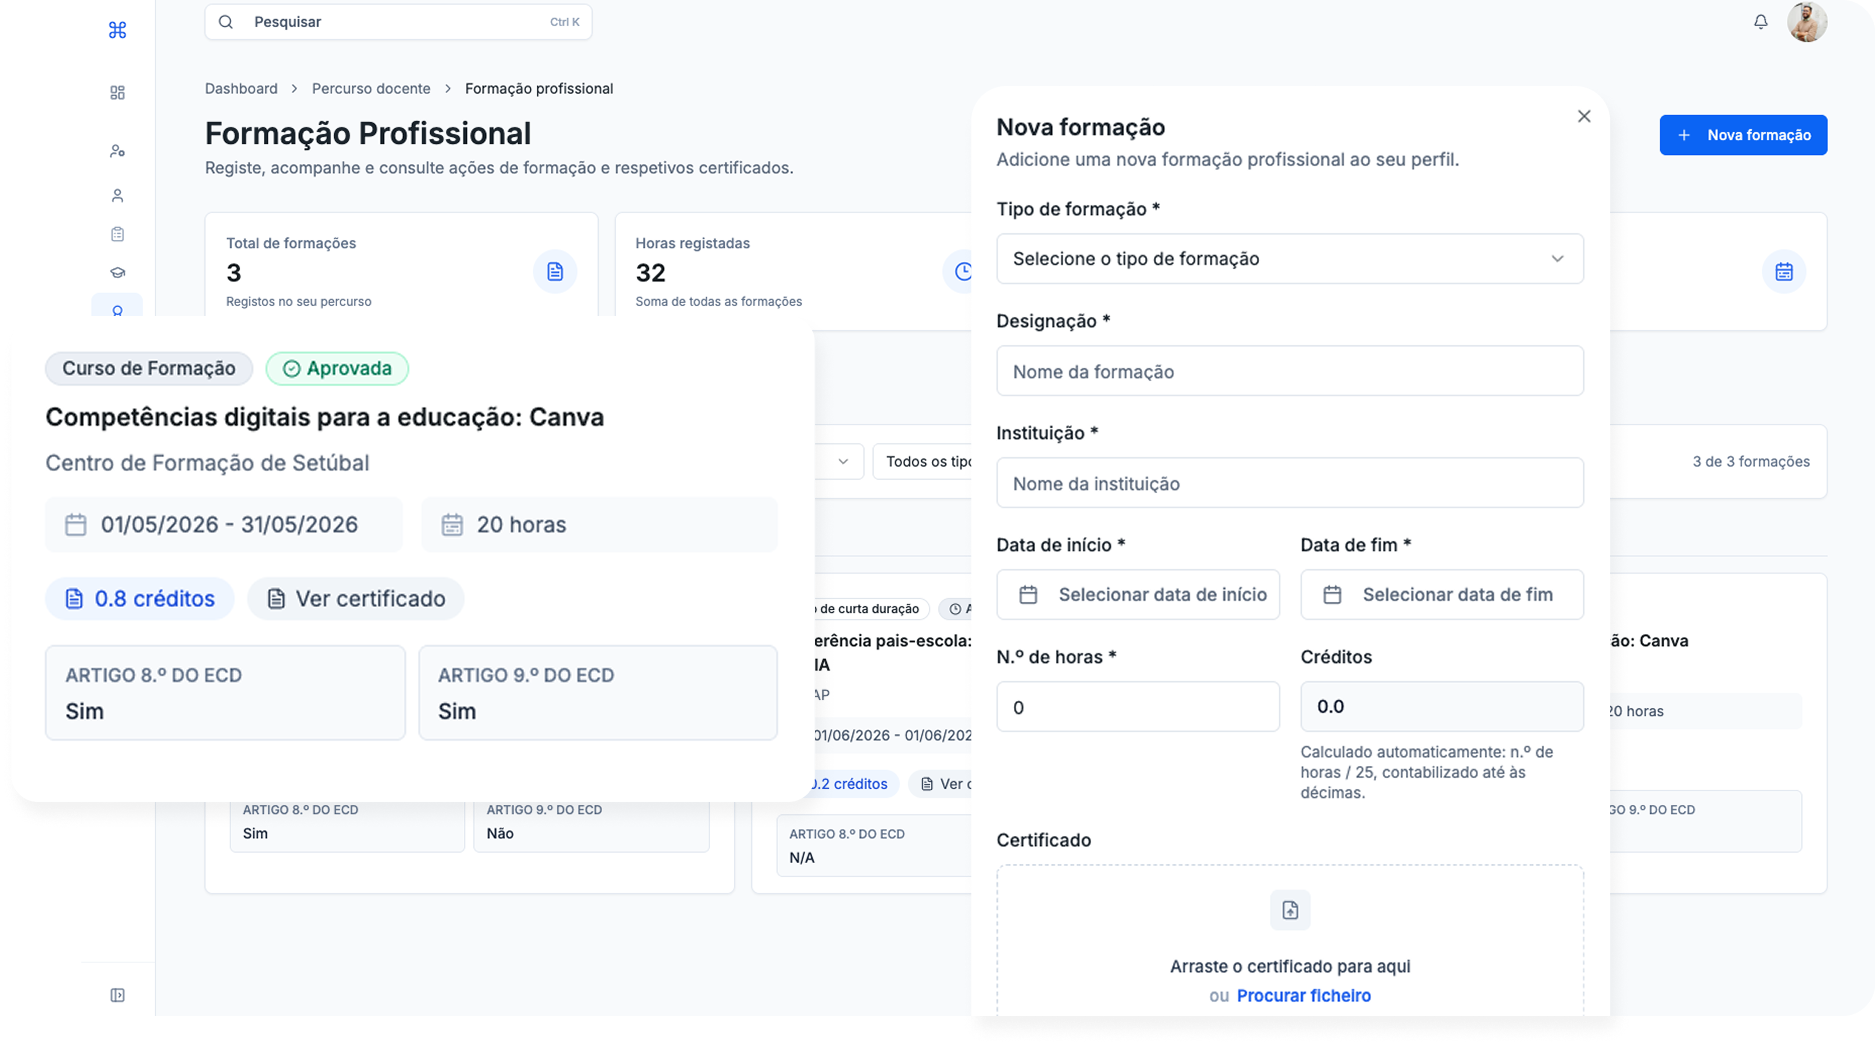Click the Curso de Formação tag
This screenshot has height=1047, width=1876.
coord(149,369)
